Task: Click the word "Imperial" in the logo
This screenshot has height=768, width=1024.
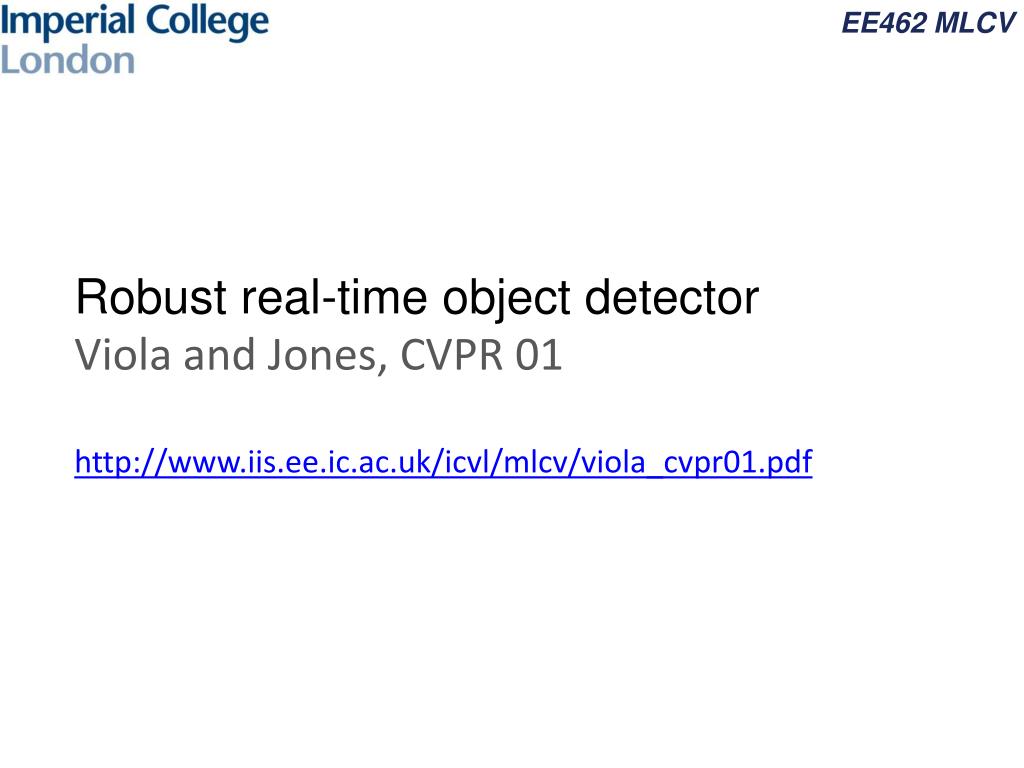Action: 67,21
